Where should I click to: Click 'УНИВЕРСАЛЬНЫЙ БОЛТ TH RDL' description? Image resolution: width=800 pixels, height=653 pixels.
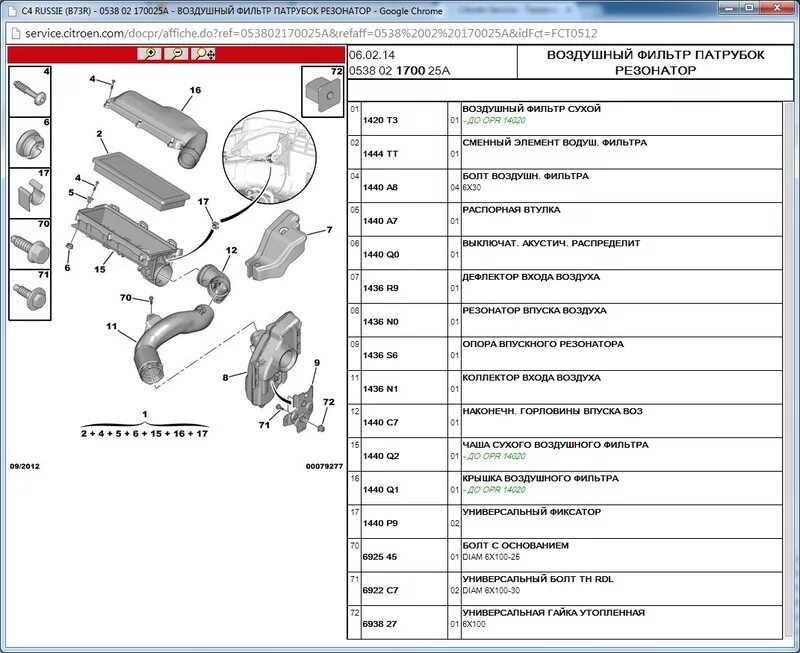[538, 579]
